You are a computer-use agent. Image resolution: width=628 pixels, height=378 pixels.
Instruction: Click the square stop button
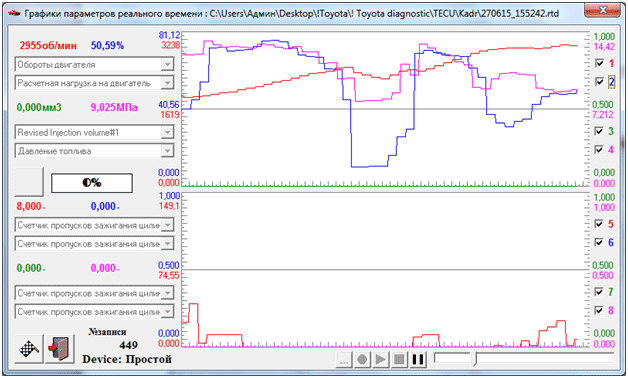[x=399, y=359]
